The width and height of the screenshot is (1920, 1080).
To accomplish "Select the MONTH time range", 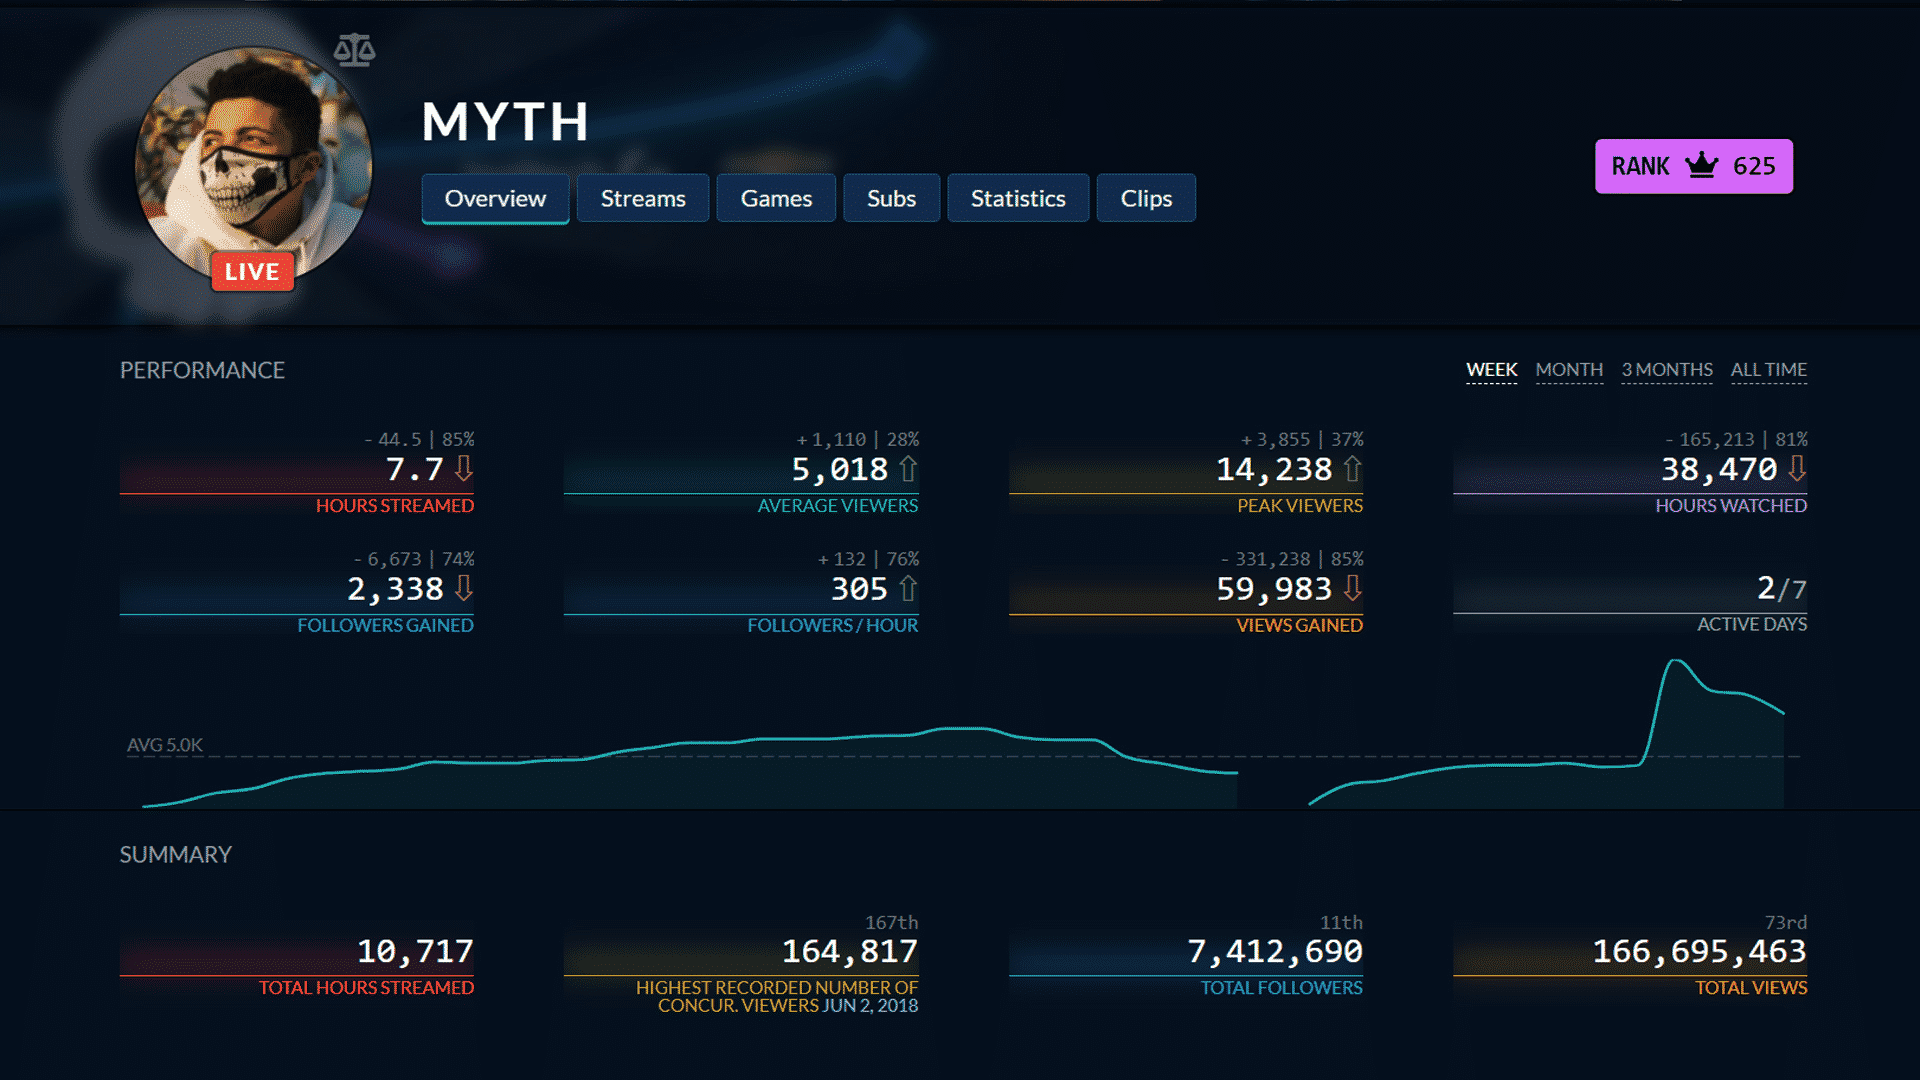I will click(1569, 370).
